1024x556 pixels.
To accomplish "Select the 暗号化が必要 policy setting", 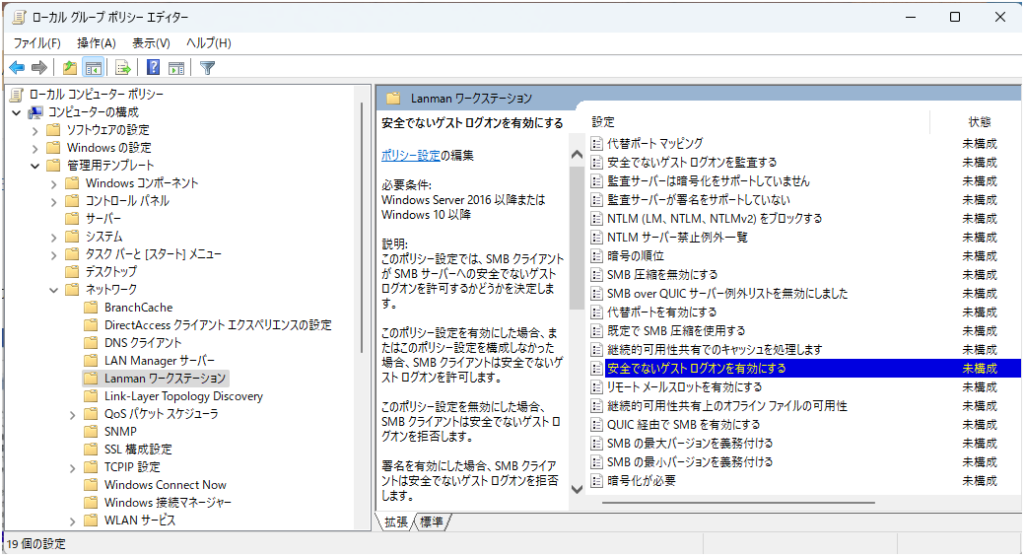I will pos(641,480).
